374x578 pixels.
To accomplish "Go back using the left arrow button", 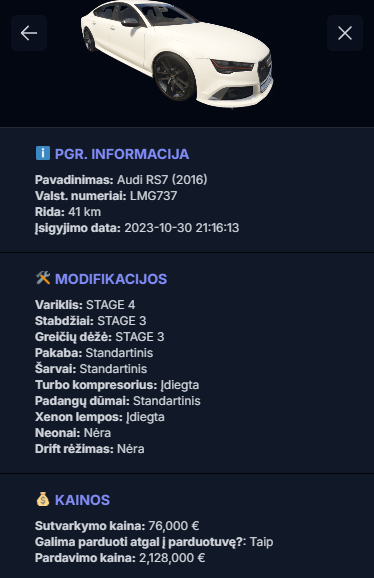I will (x=29, y=33).
